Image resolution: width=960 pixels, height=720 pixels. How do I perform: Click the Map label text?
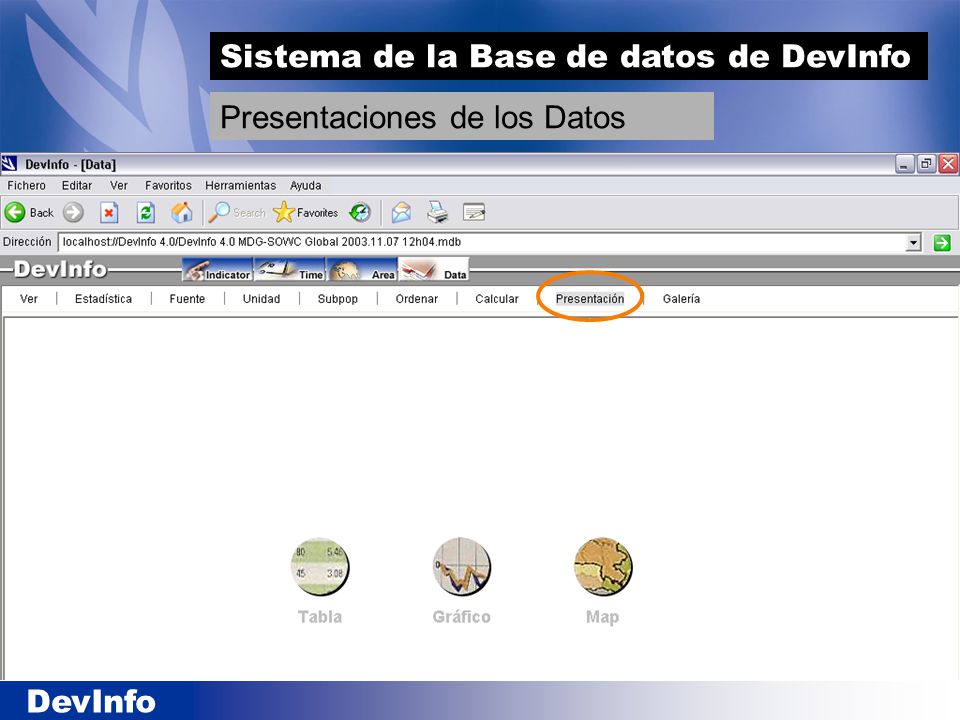(x=602, y=617)
